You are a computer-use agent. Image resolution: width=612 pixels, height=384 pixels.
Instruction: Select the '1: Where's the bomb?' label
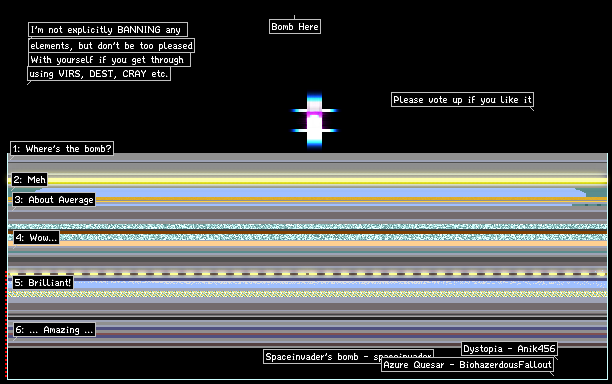click(x=62, y=148)
